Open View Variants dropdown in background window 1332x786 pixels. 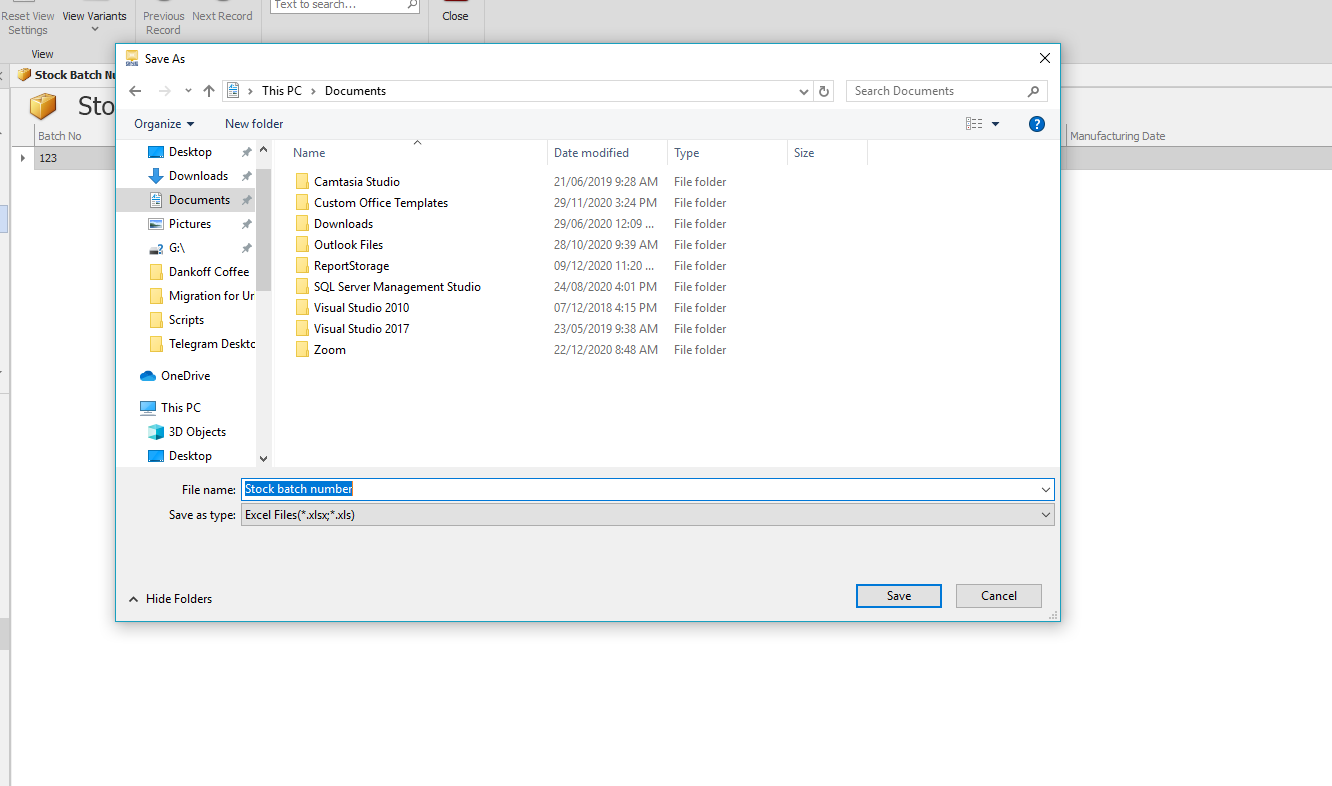click(x=95, y=21)
